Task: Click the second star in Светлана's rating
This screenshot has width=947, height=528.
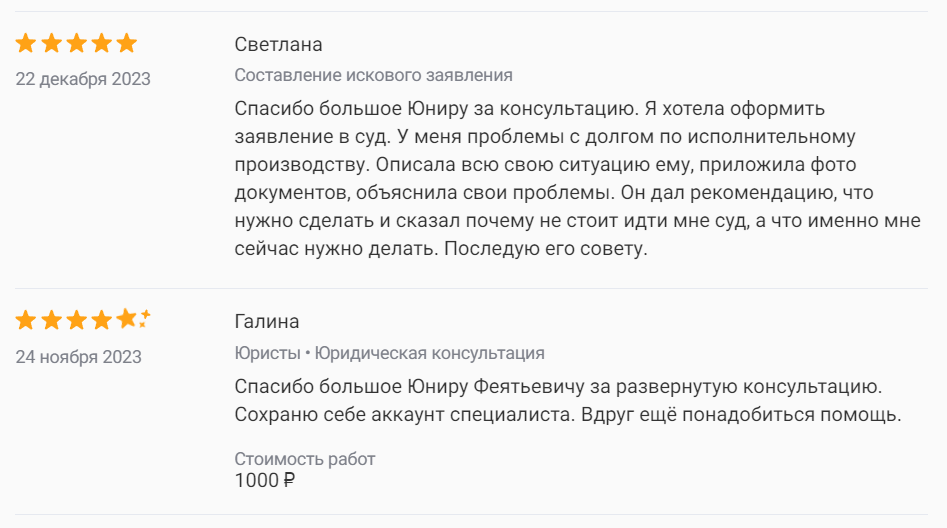Action: [51, 44]
